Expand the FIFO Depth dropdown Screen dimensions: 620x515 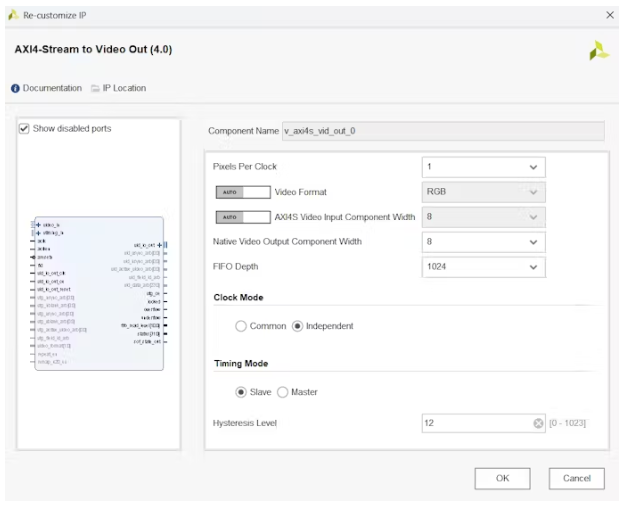(483, 267)
